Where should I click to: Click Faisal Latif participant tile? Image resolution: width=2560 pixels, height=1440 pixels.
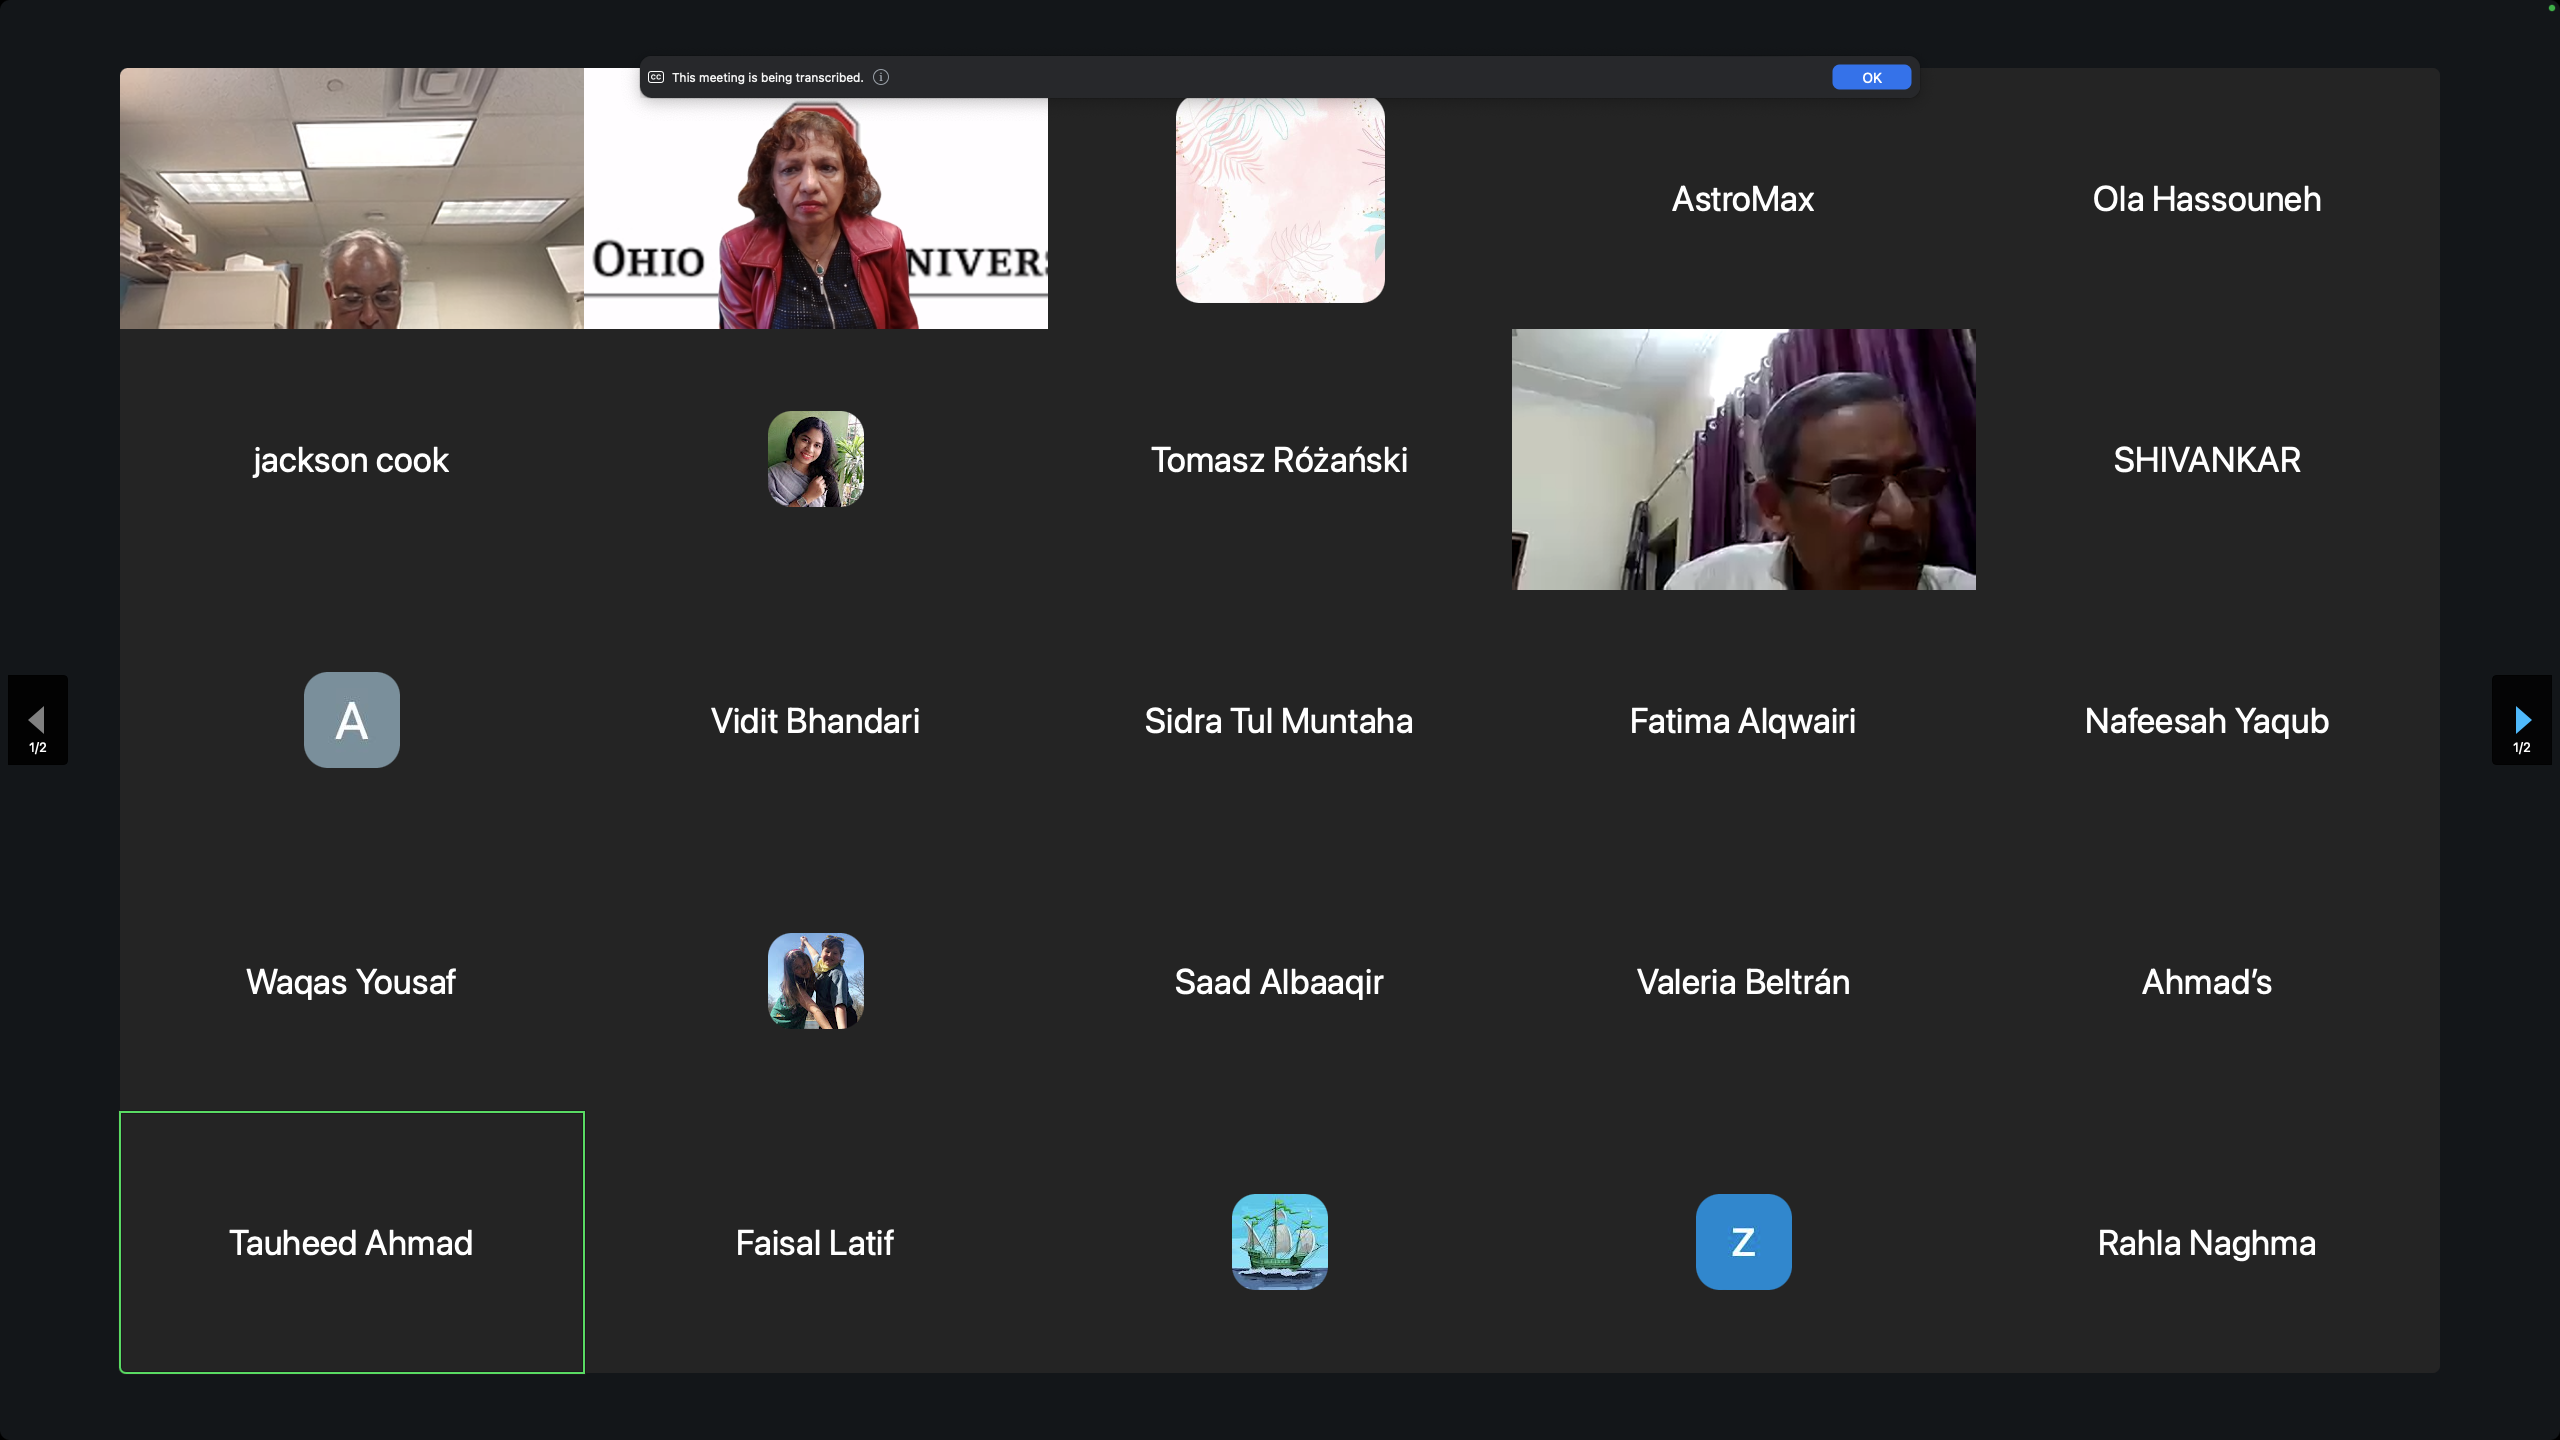click(815, 1242)
